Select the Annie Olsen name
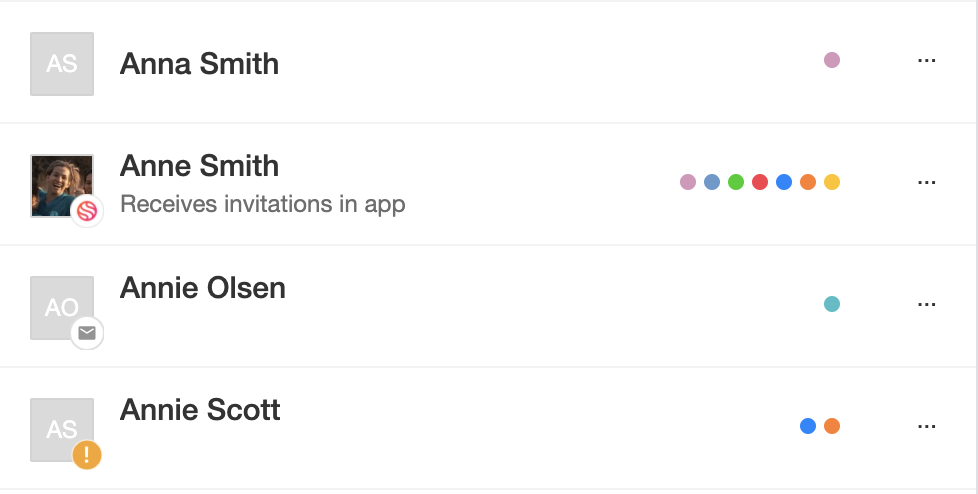The image size is (978, 494). (x=203, y=288)
